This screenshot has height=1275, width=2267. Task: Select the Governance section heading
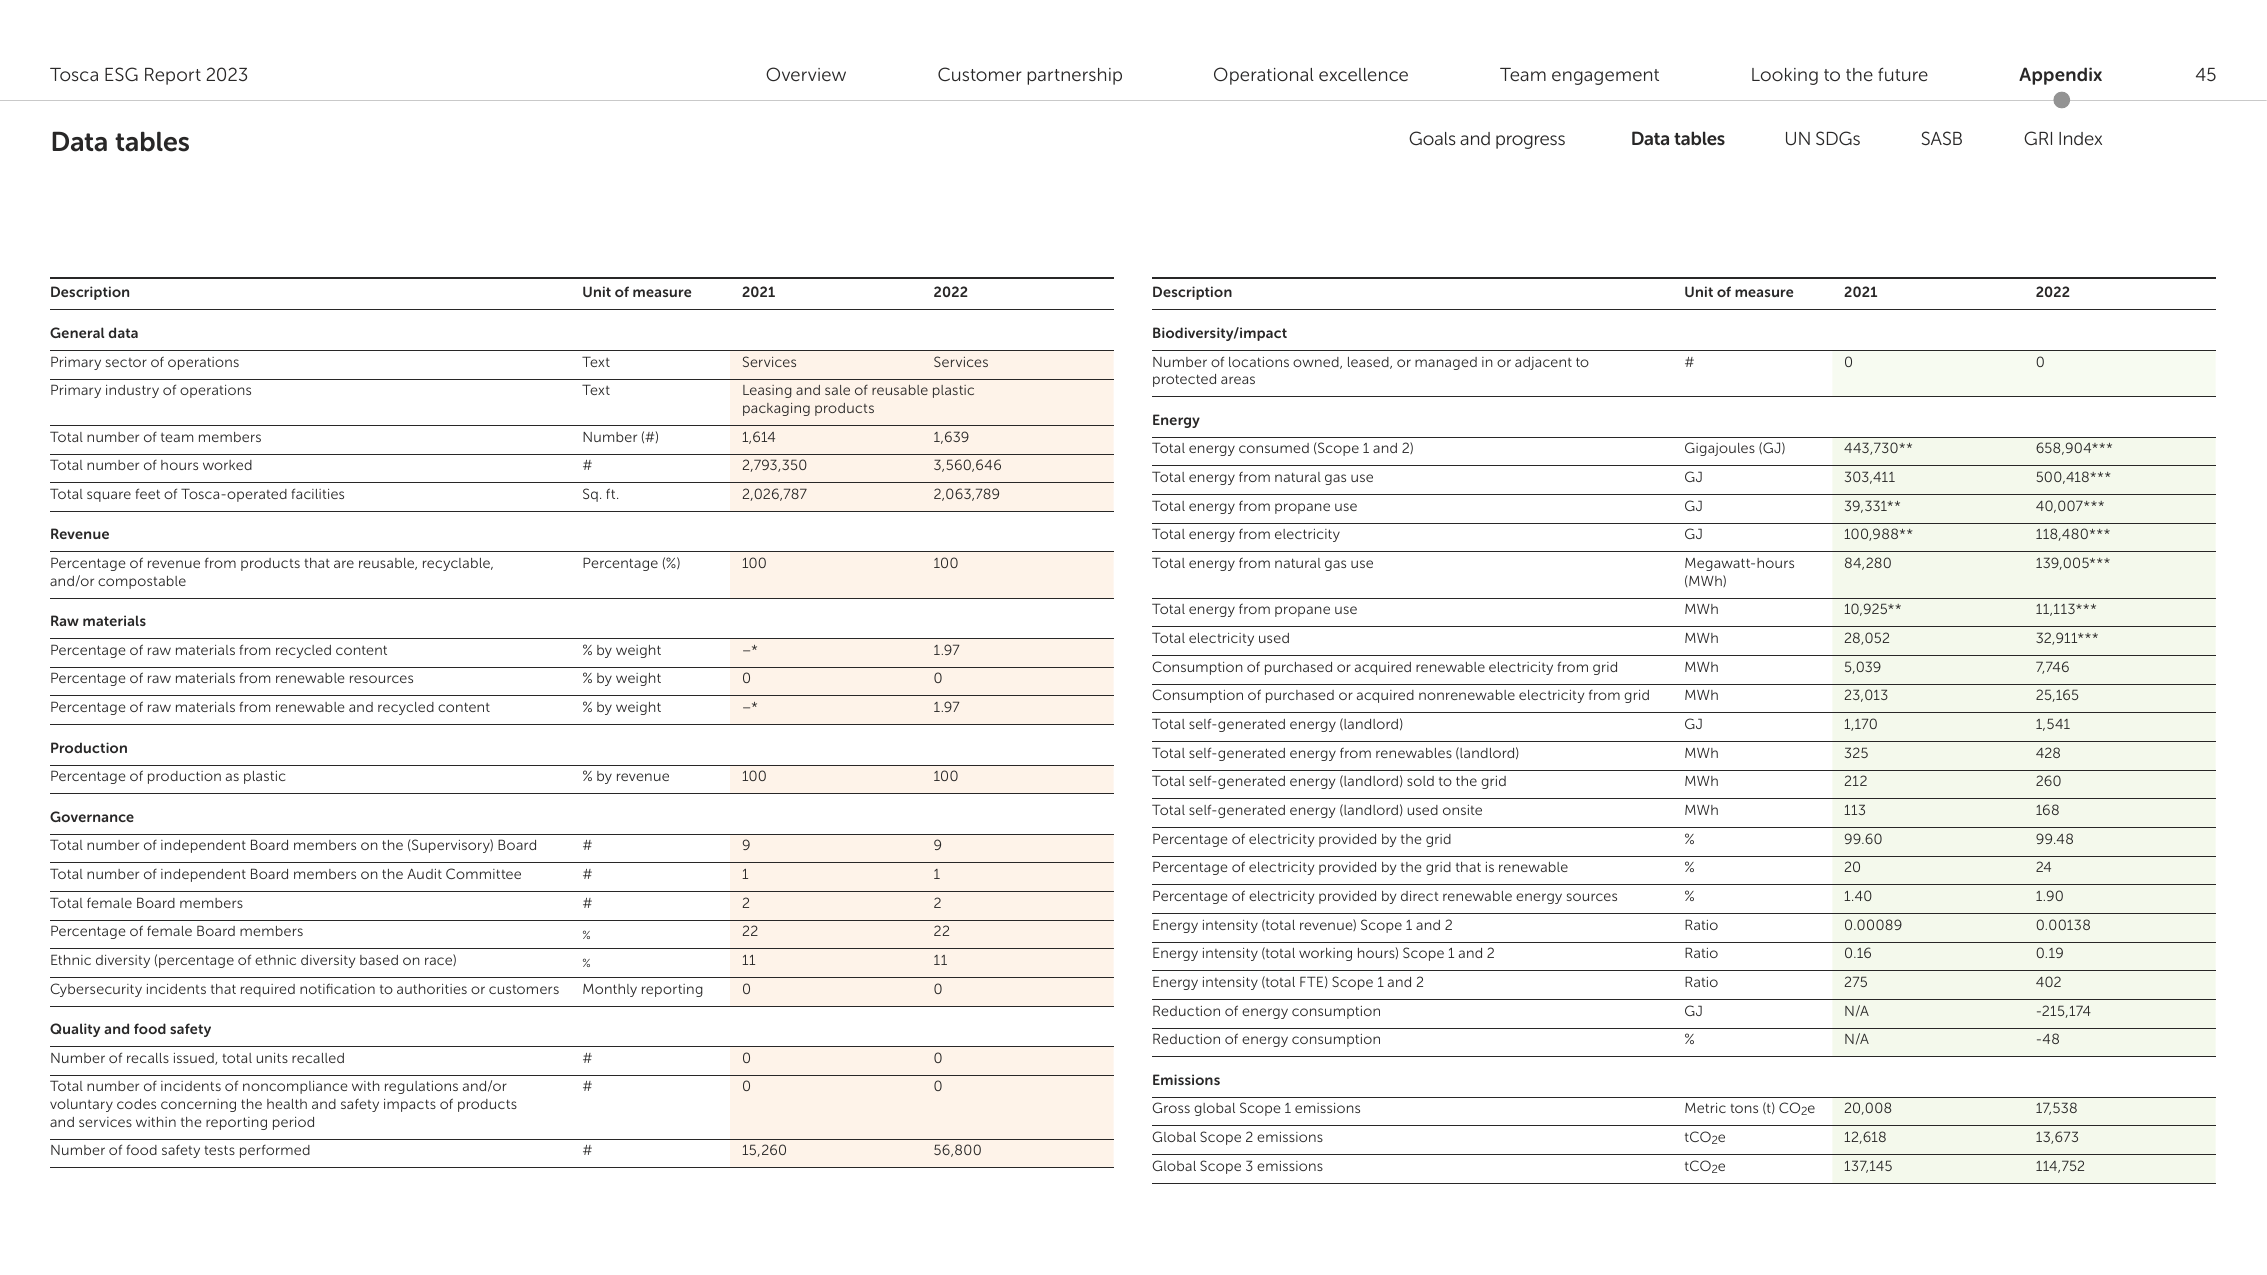(92, 817)
